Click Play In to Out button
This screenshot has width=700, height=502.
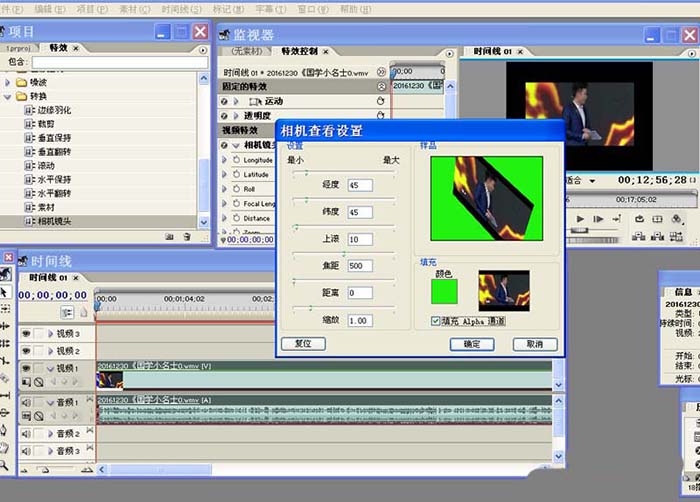(598, 219)
